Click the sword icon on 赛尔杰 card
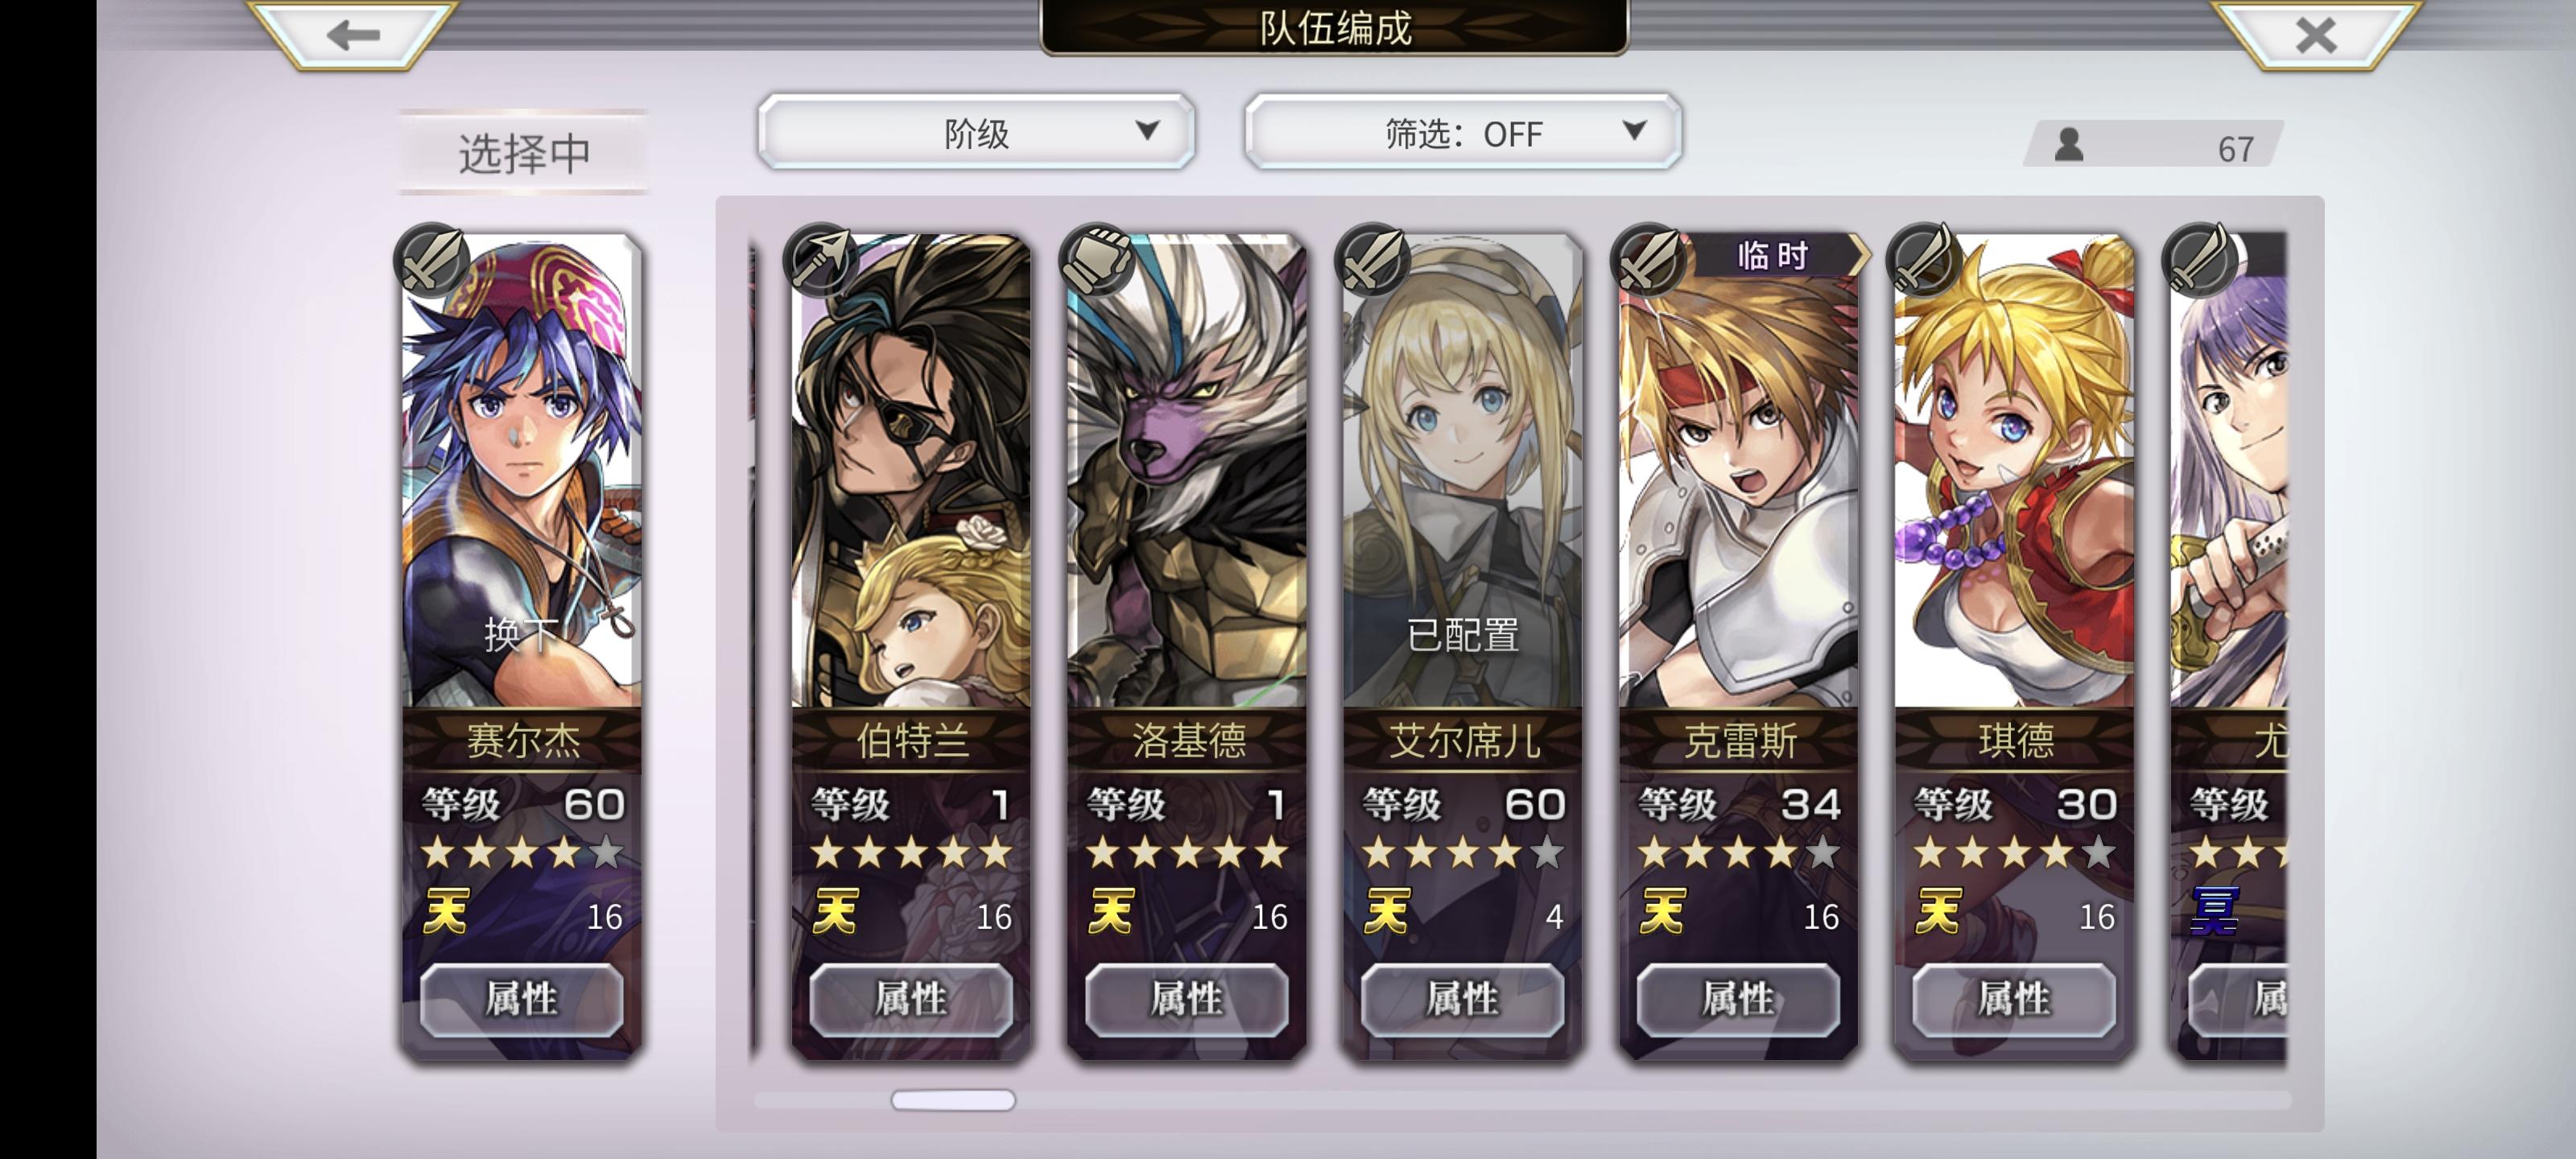 coord(433,259)
